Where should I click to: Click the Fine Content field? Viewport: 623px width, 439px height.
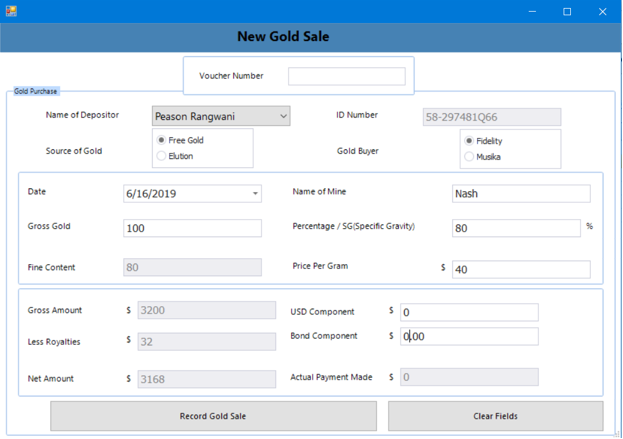click(192, 267)
